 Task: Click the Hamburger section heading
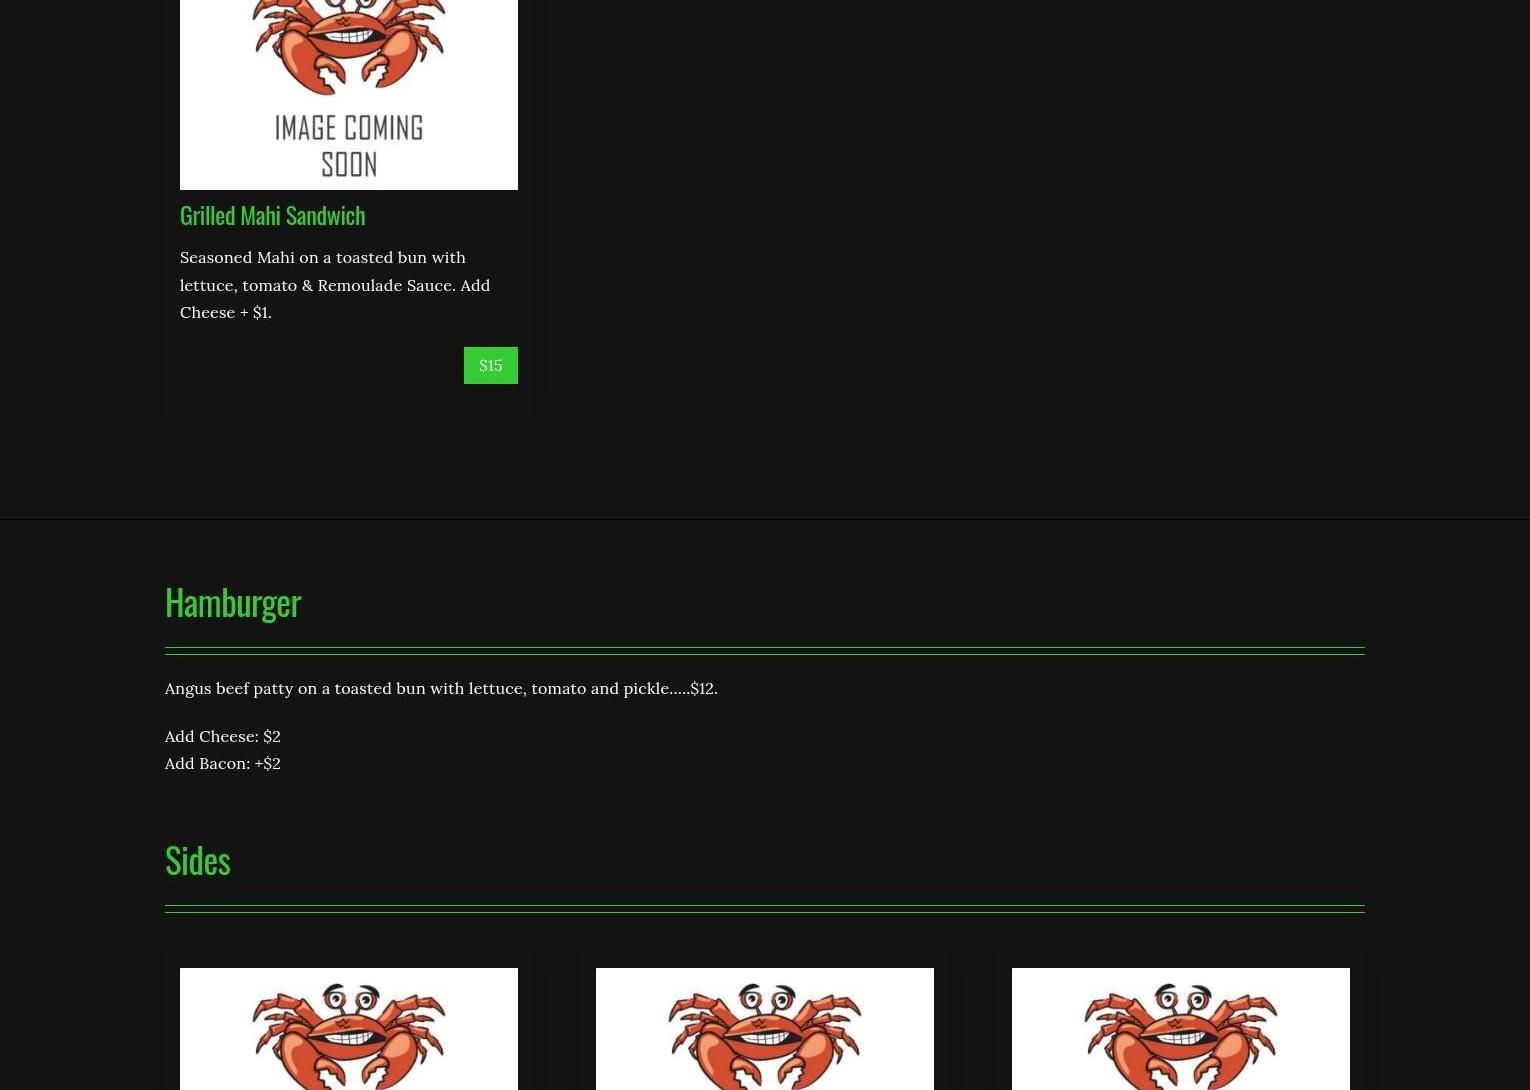[233, 602]
